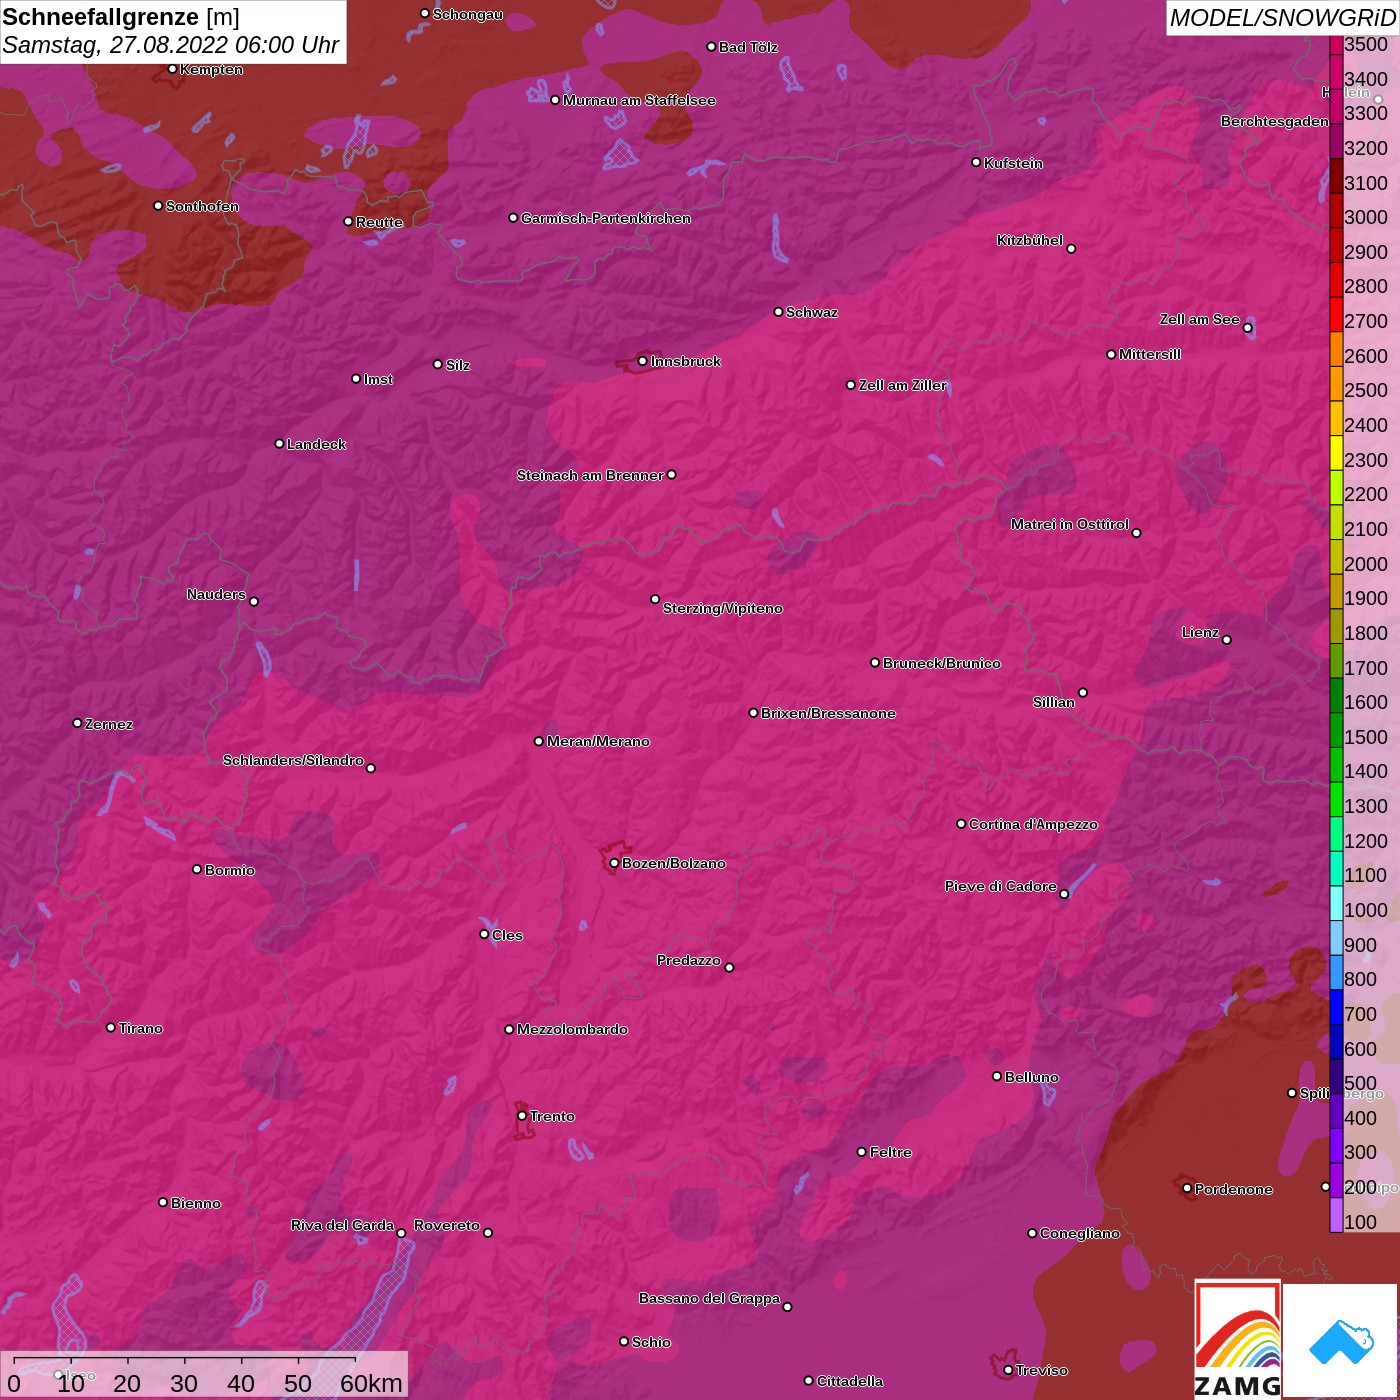Viewport: 1400px width, 1400px height.
Task: Click the Innsbruck city marker
Action: (x=642, y=361)
